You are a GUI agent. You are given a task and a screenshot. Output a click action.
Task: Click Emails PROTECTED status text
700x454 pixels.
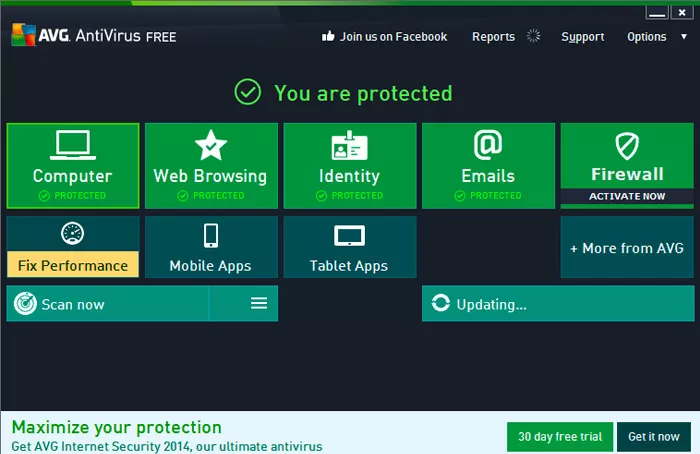coord(496,196)
